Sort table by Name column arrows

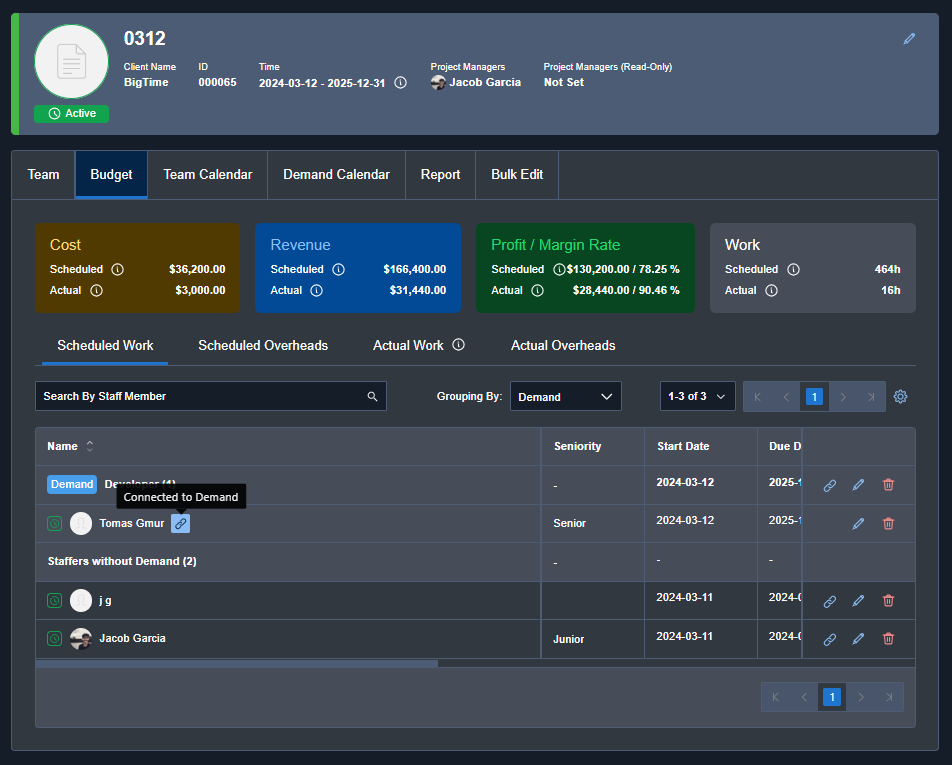pyautogui.click(x=90, y=446)
